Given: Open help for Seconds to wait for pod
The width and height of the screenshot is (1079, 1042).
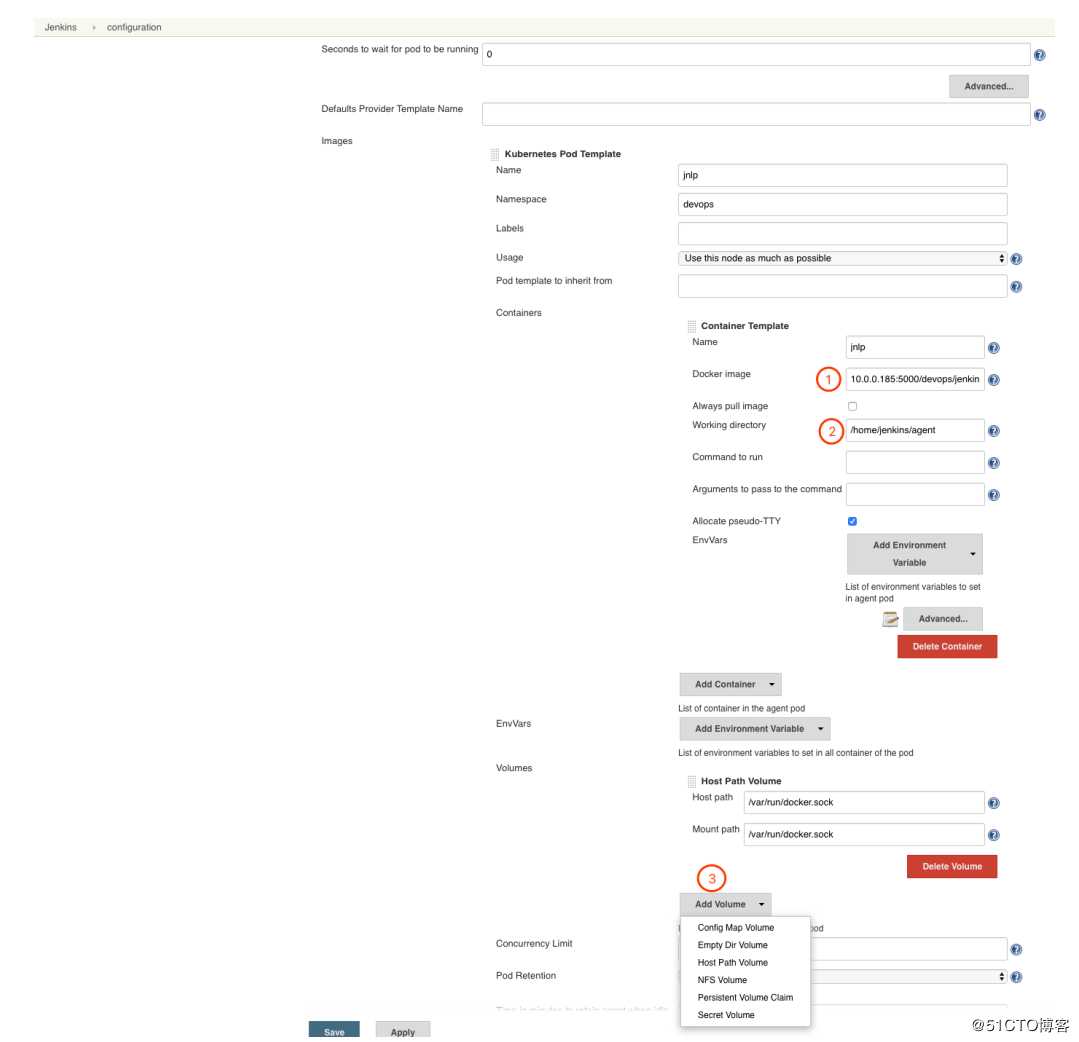Looking at the screenshot, I should [1040, 55].
